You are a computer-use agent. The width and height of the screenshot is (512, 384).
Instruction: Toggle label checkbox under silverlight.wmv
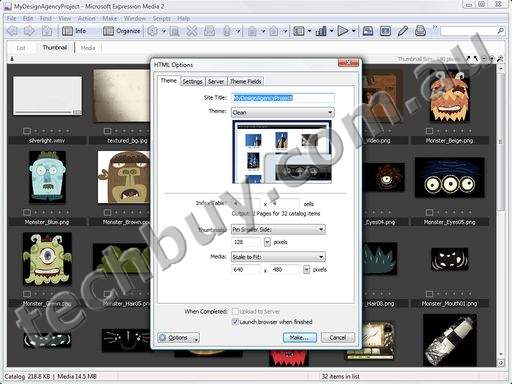click(x=27, y=131)
